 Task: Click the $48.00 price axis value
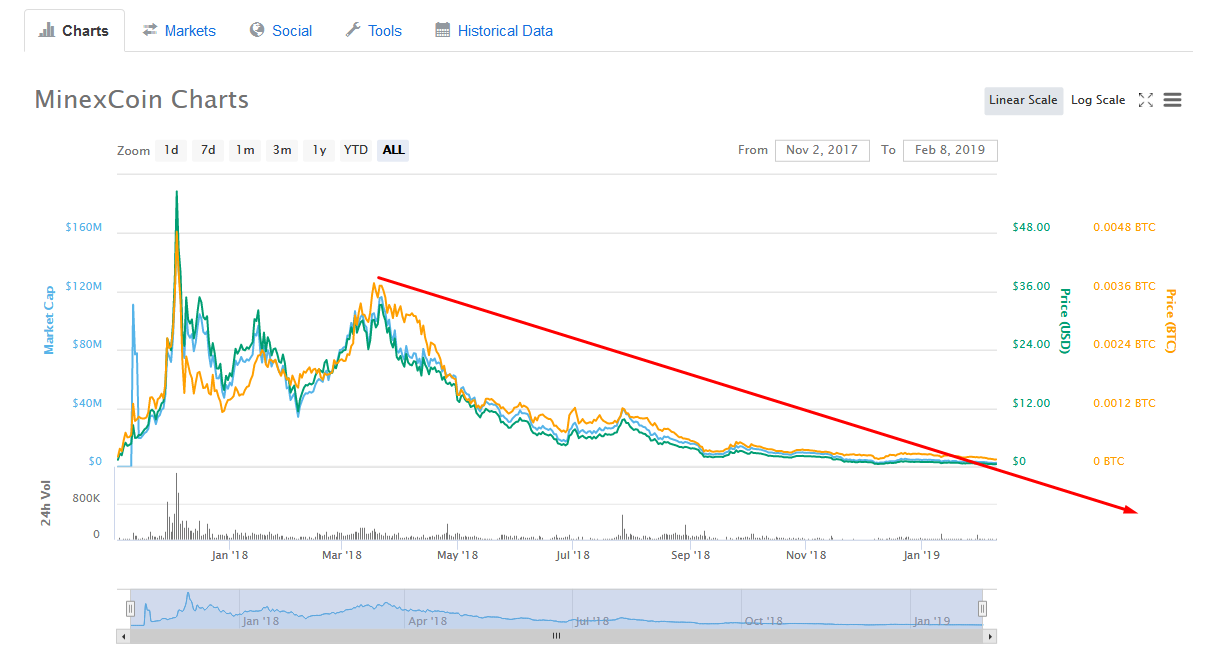1031,227
